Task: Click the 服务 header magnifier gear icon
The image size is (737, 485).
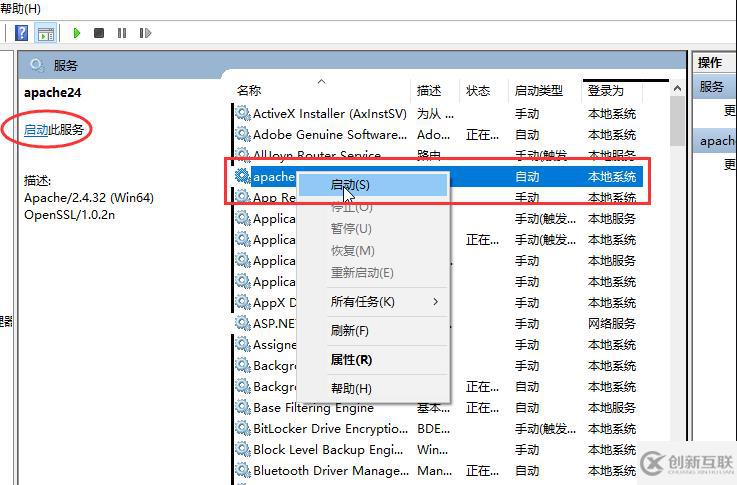Action: click(38, 65)
